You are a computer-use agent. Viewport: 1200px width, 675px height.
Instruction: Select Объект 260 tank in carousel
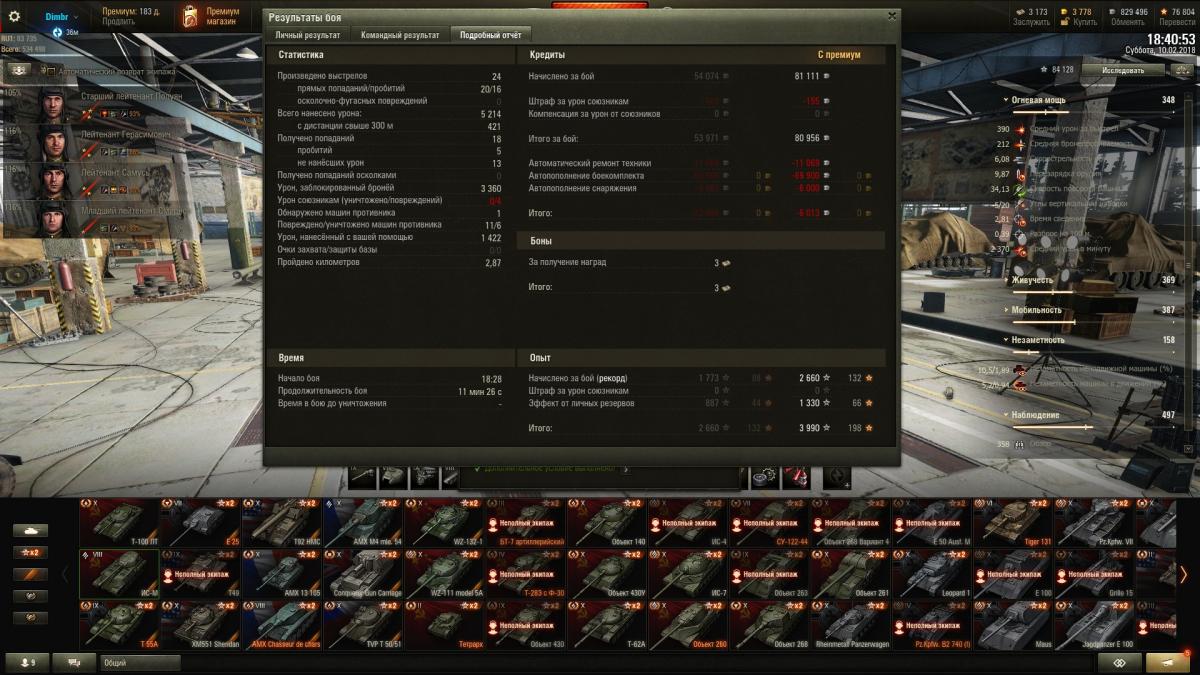pos(687,625)
